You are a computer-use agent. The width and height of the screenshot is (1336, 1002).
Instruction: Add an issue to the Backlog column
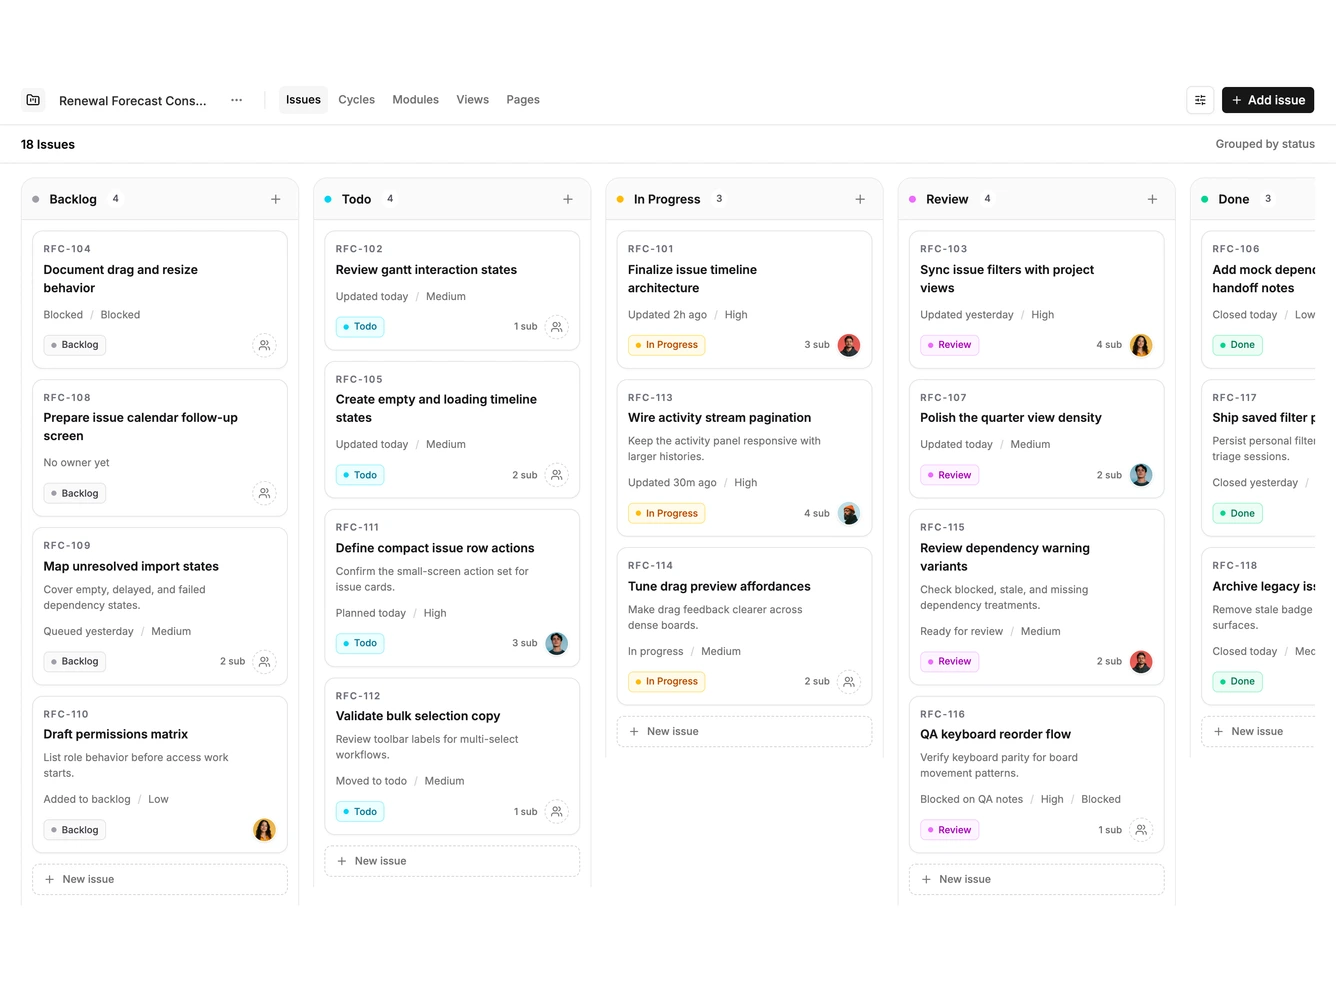coord(276,199)
